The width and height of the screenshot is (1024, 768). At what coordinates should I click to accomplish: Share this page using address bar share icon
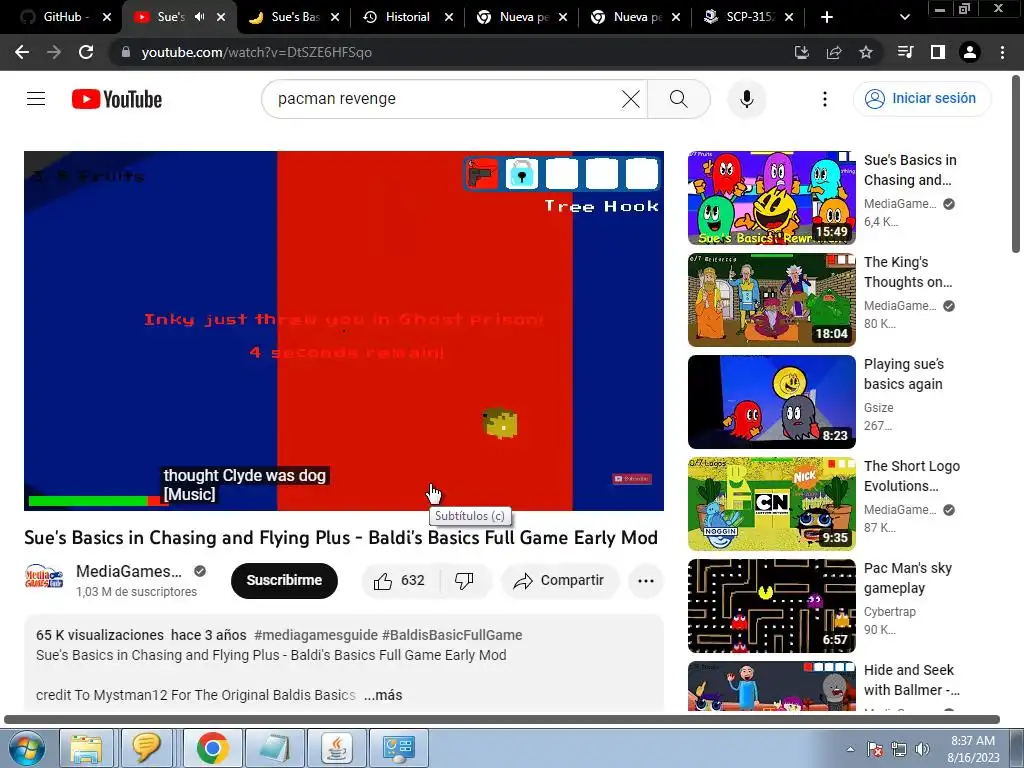[x=834, y=52]
